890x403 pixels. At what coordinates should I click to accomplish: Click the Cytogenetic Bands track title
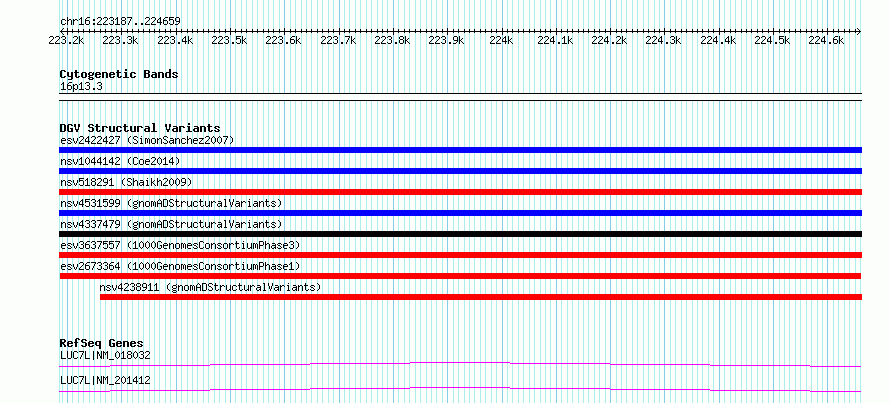coord(119,74)
